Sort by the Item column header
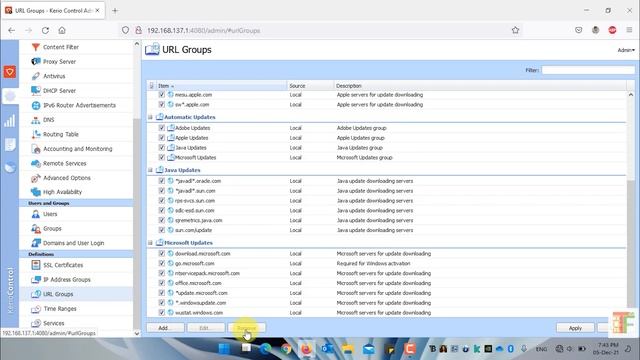640x360 pixels. pos(221,86)
